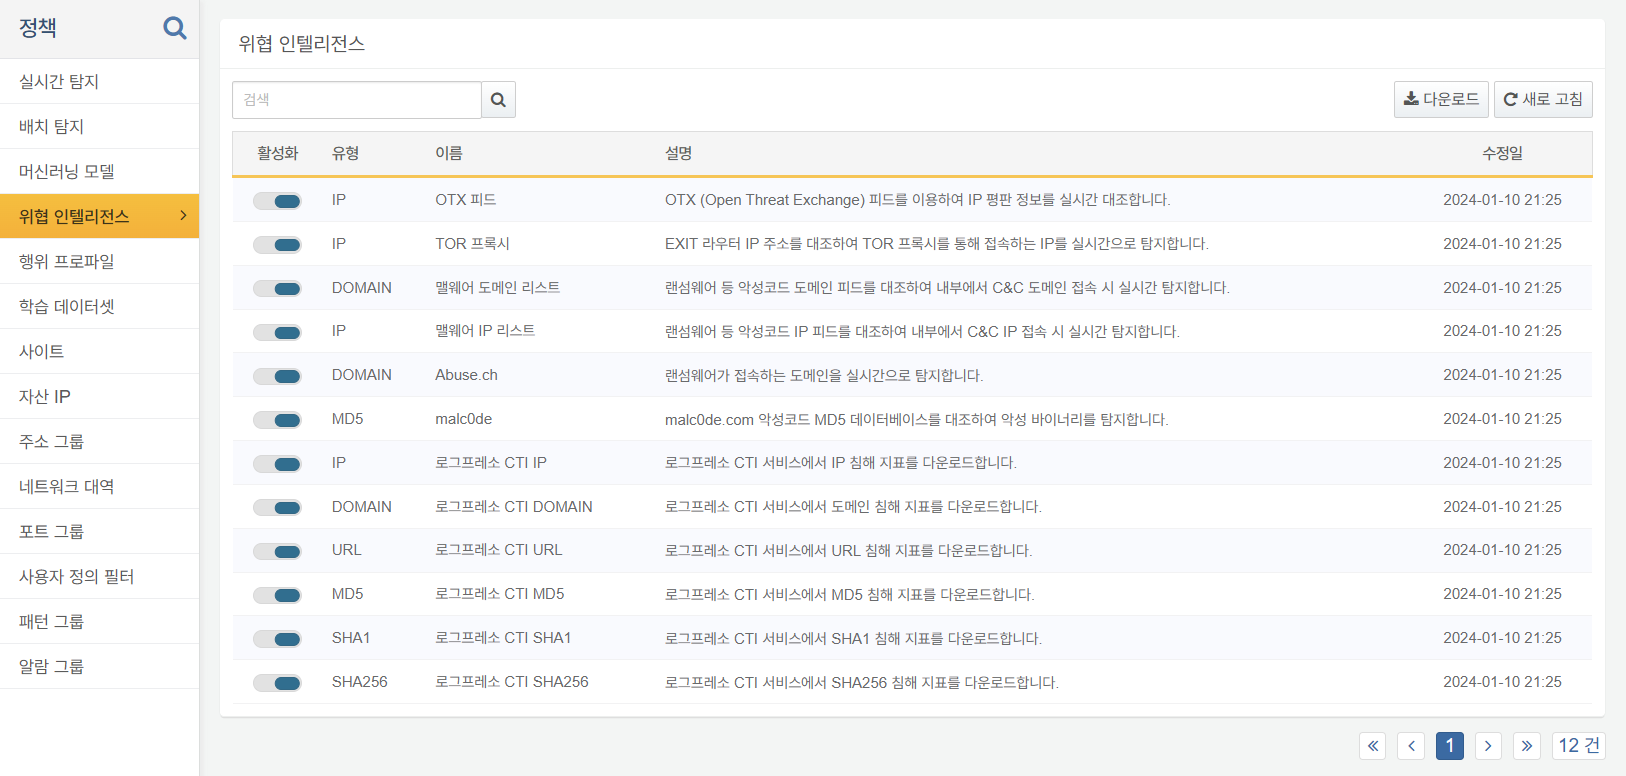The width and height of the screenshot is (1626, 776).
Task: Click the 유형 column header
Action: 346,153
